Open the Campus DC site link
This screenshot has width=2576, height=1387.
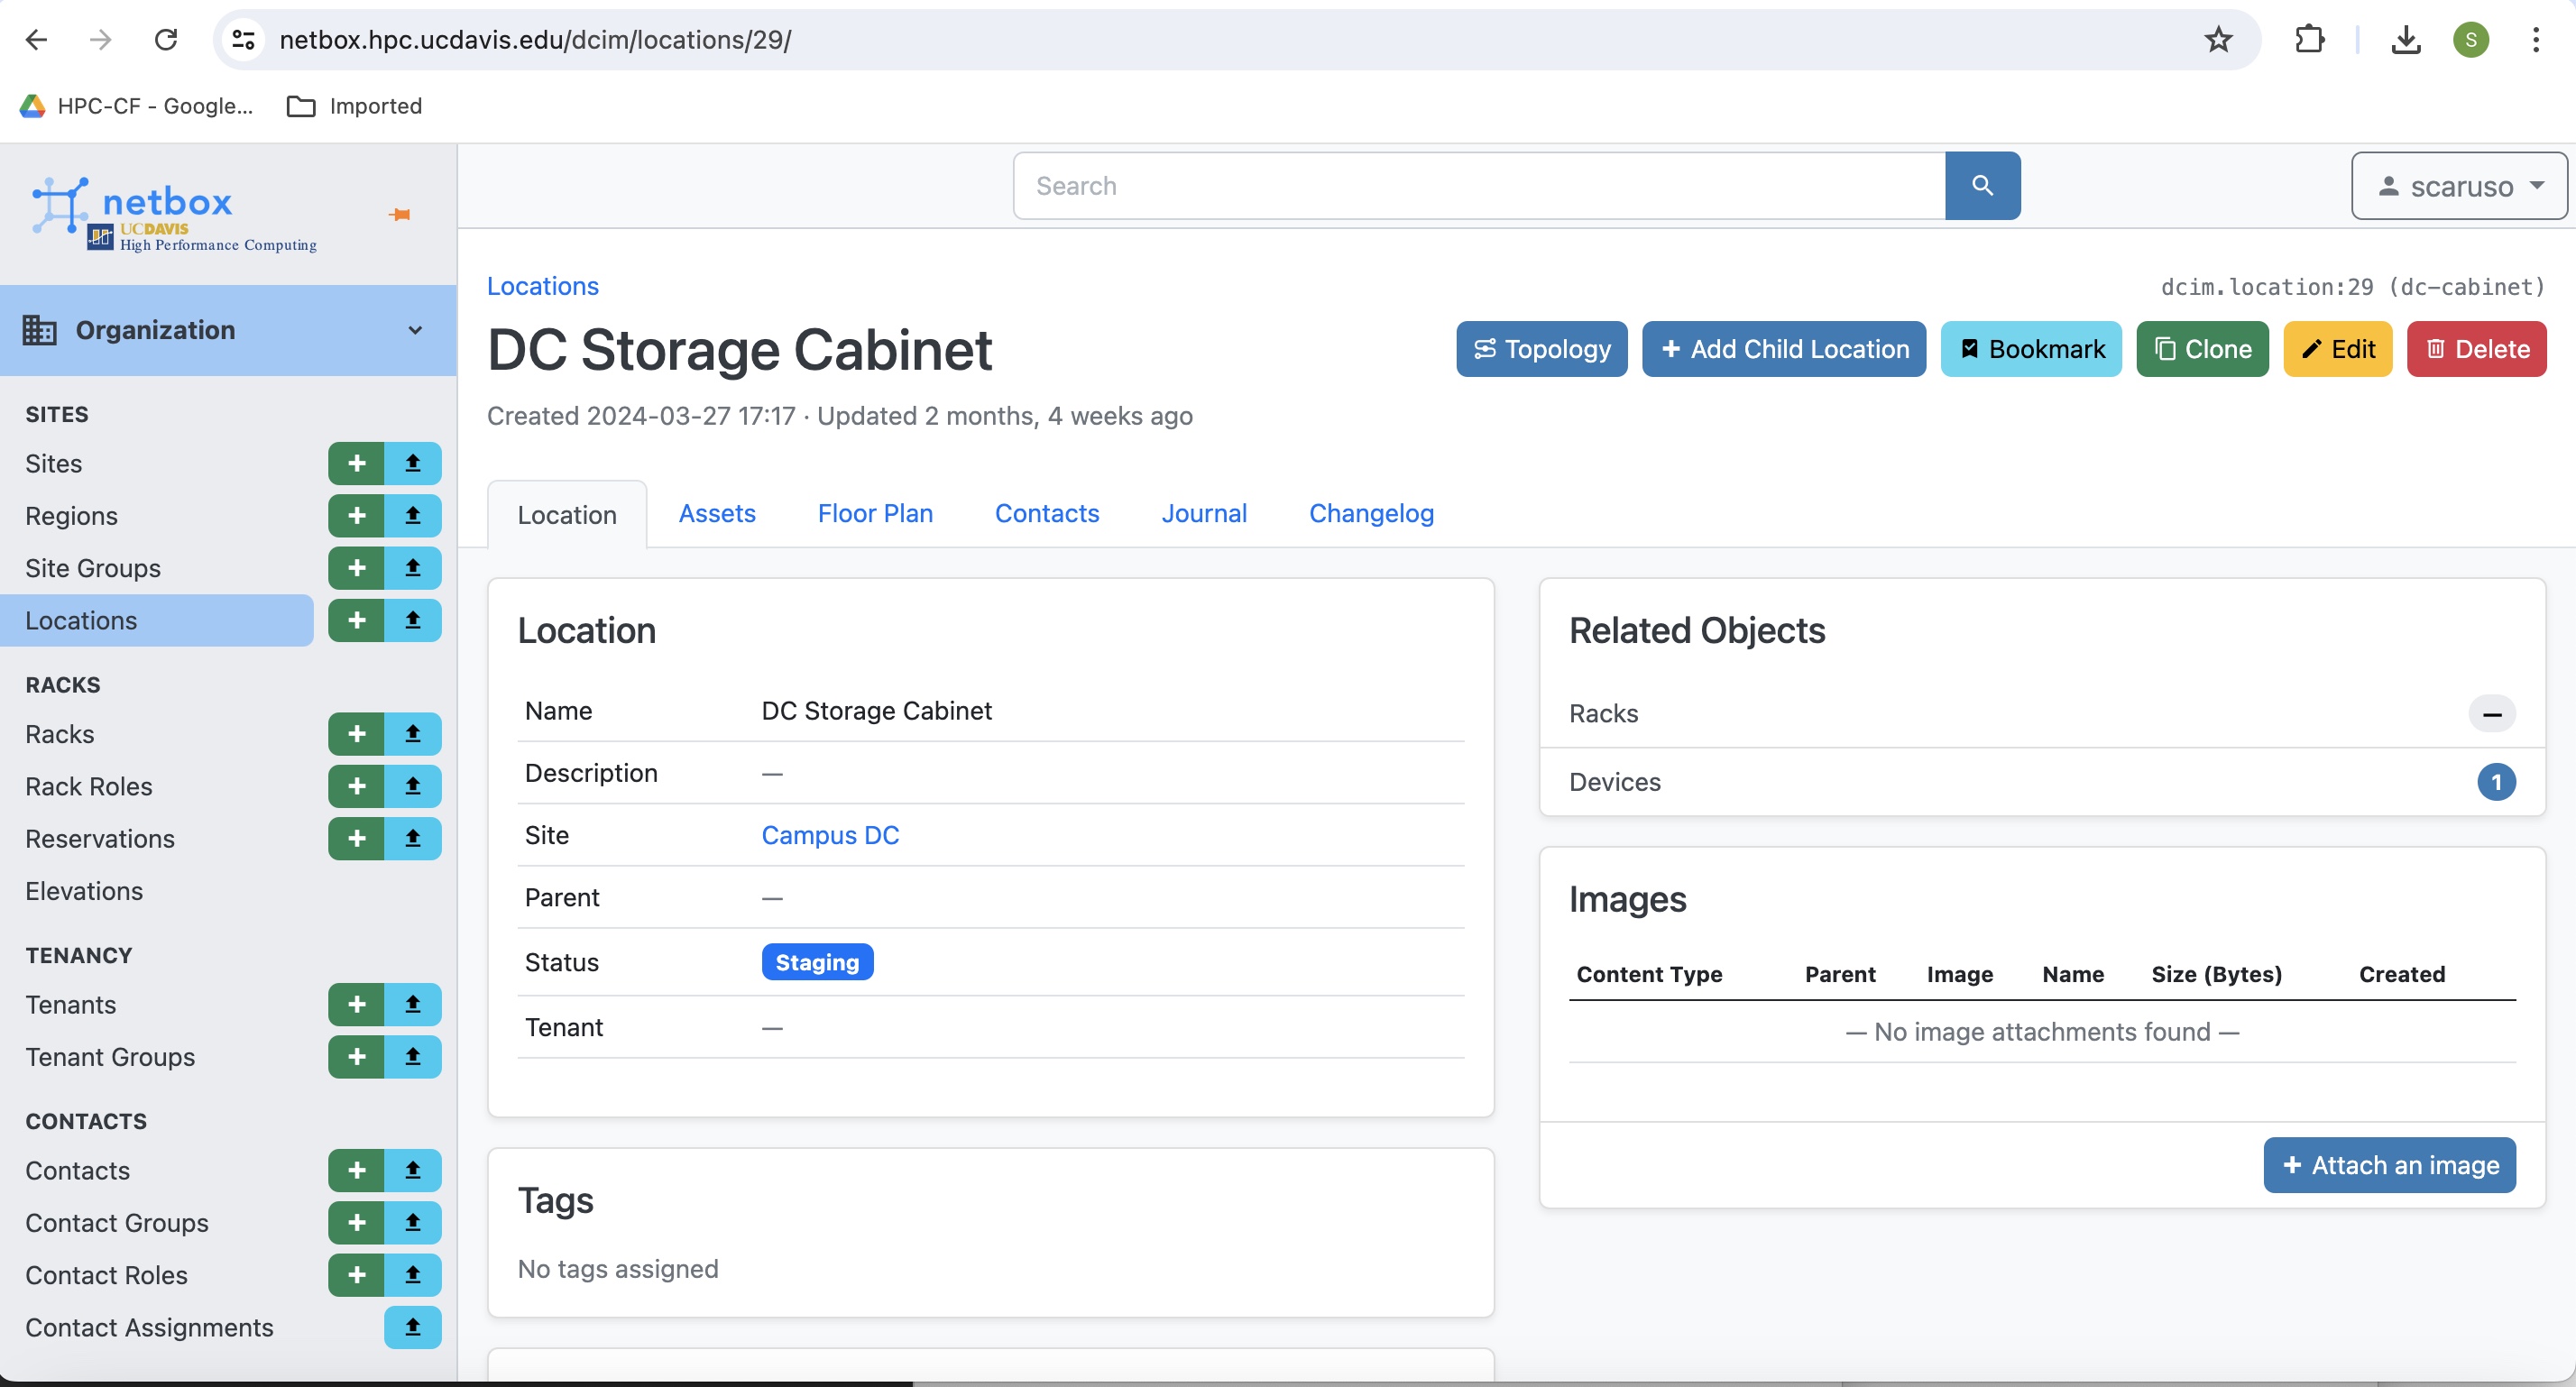coord(830,835)
